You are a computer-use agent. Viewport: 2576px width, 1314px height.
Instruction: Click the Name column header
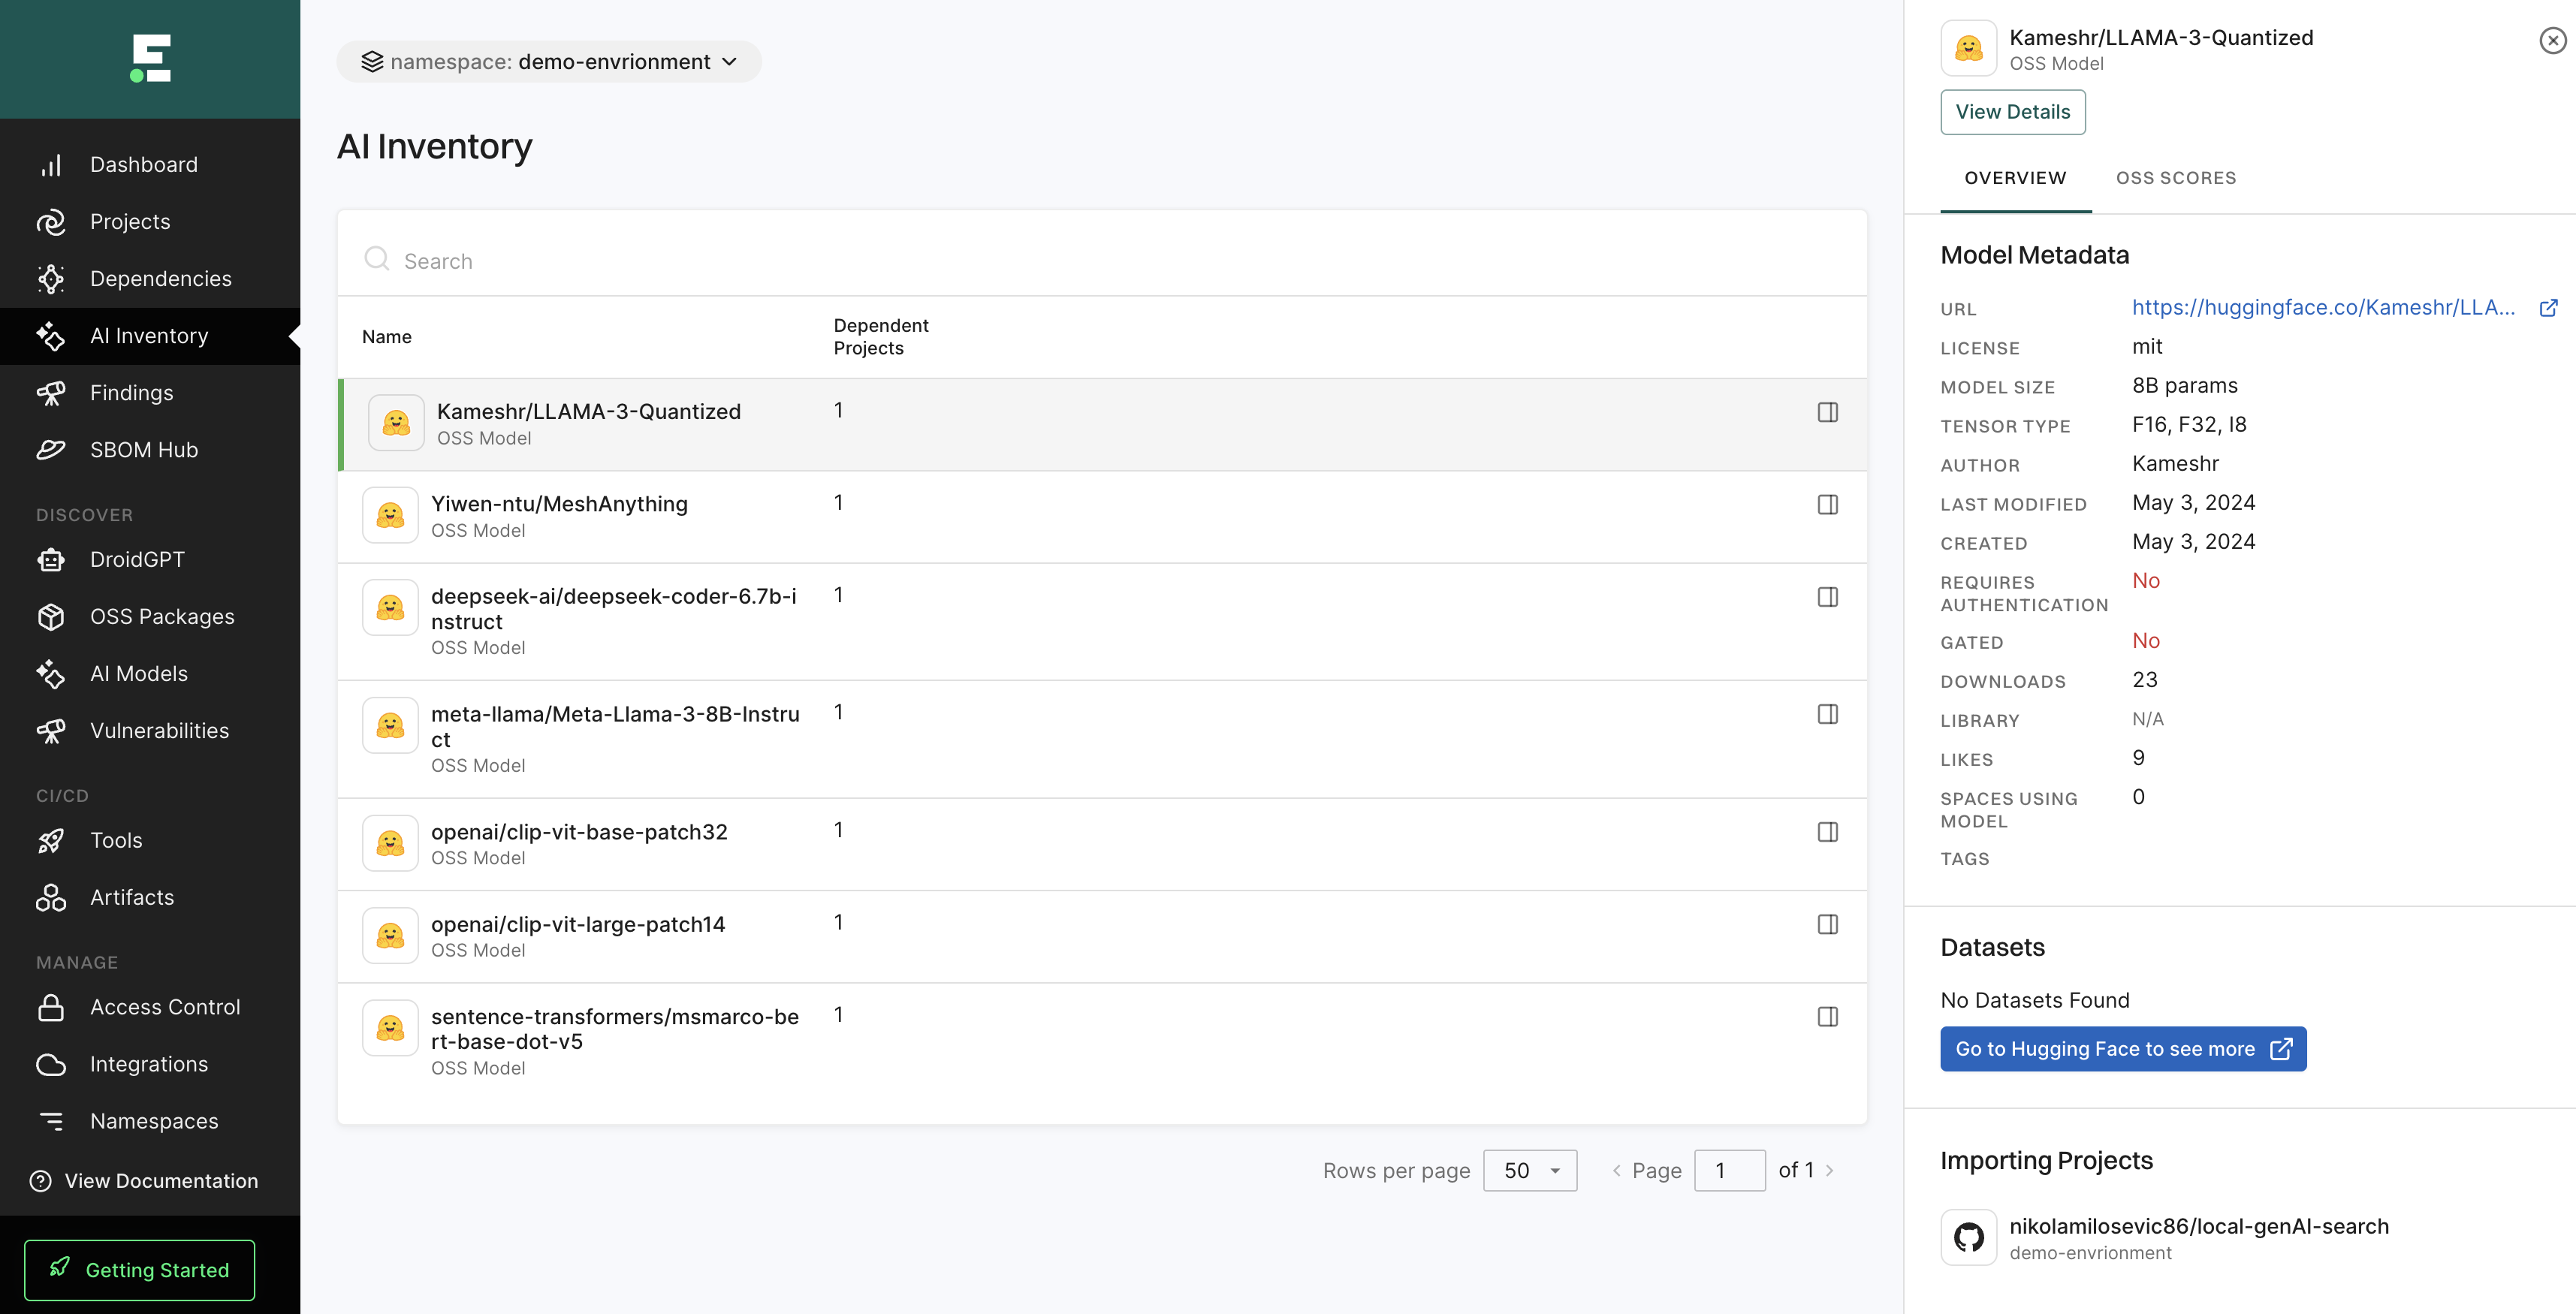click(x=386, y=337)
